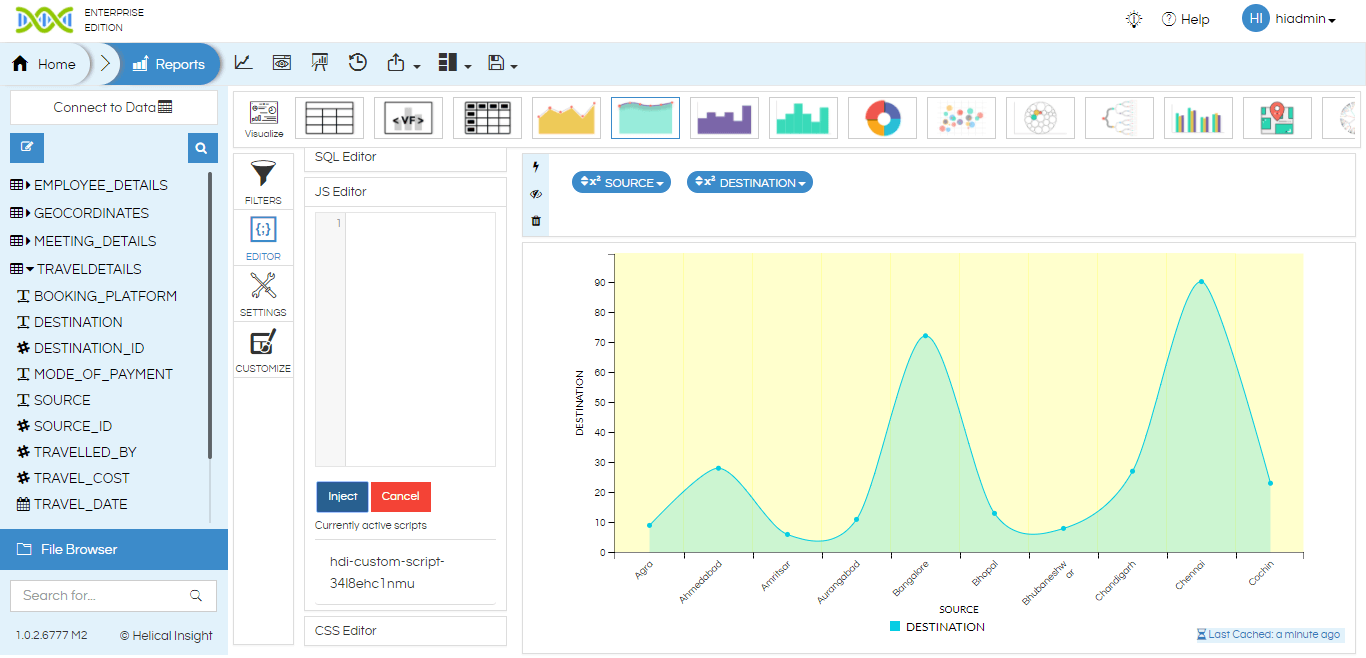This screenshot has height=658, width=1366.
Task: Click inside the JS code editor area
Action: click(x=420, y=339)
